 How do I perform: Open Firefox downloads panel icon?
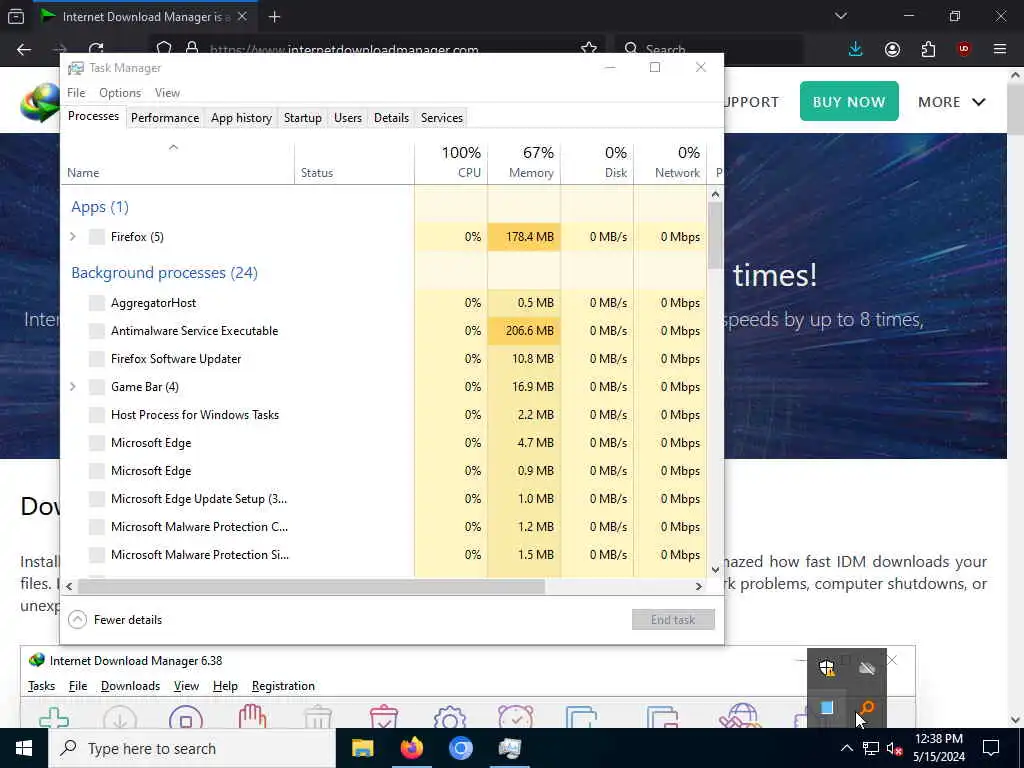pyautogui.click(x=855, y=49)
